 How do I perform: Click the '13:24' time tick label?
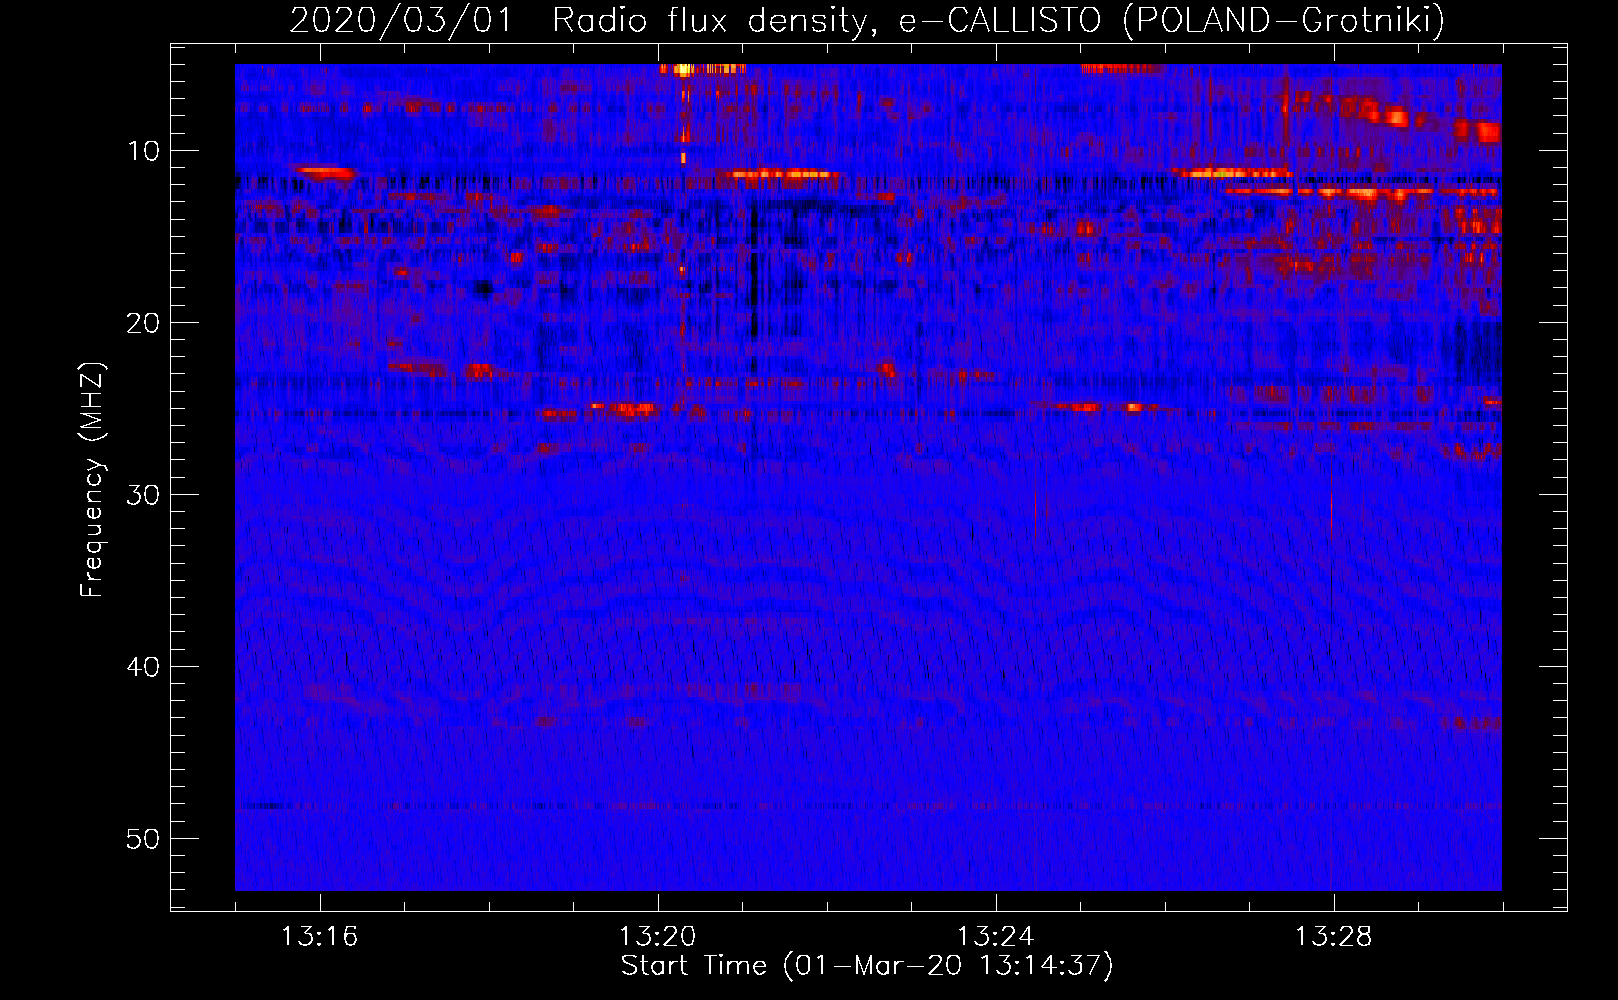995,937
